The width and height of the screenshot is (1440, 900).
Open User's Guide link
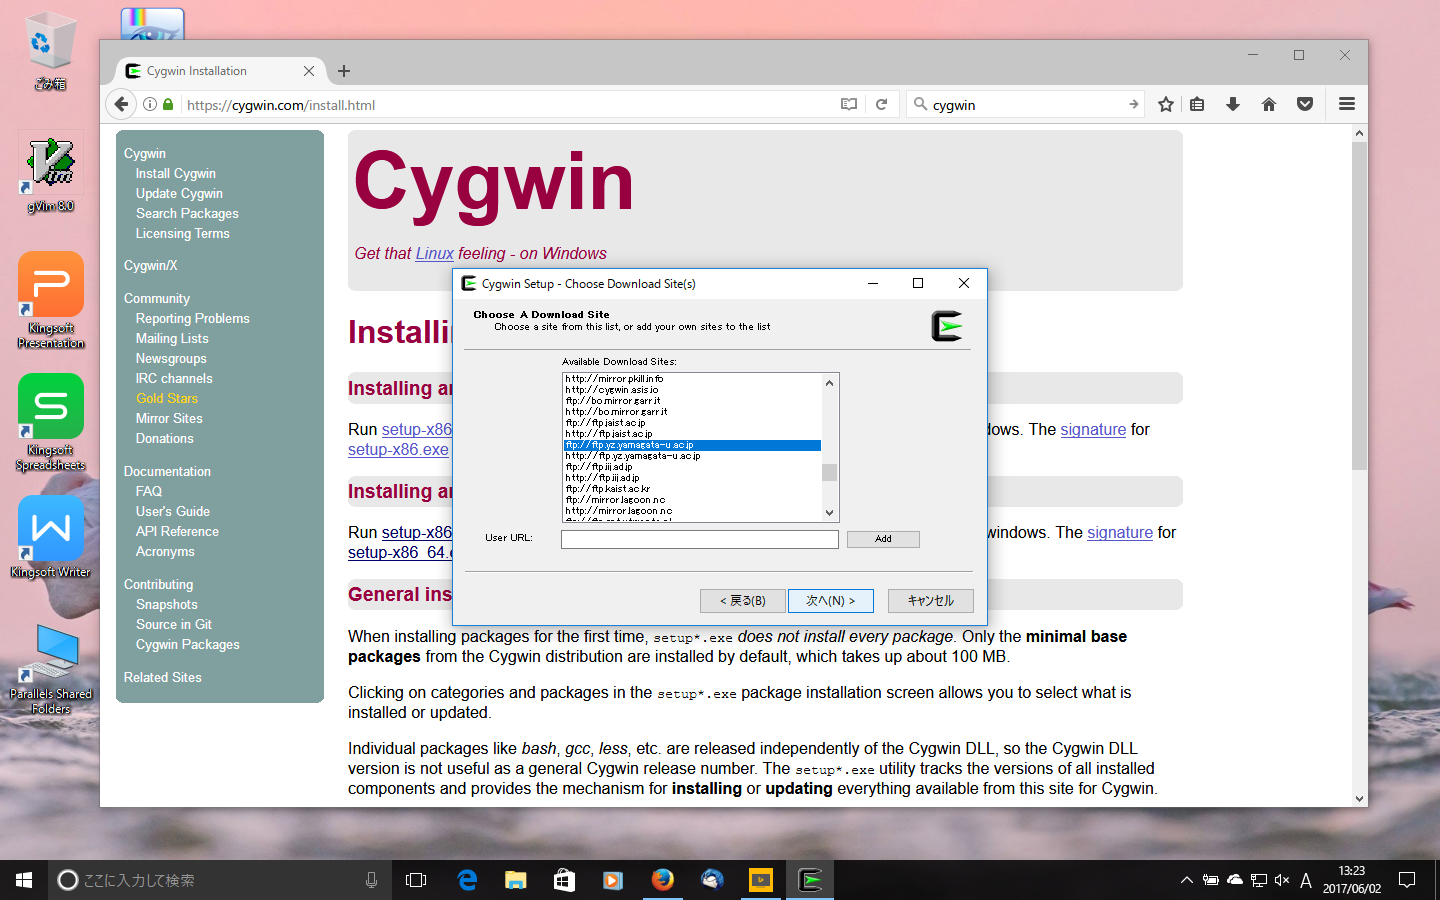(x=173, y=511)
